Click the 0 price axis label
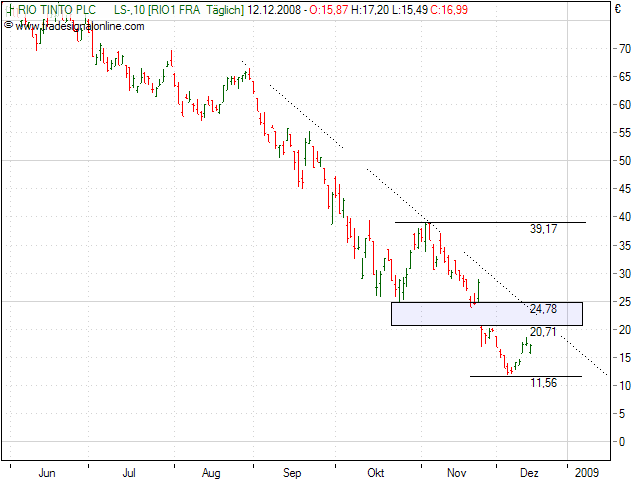640x480 pixels. (x=622, y=442)
